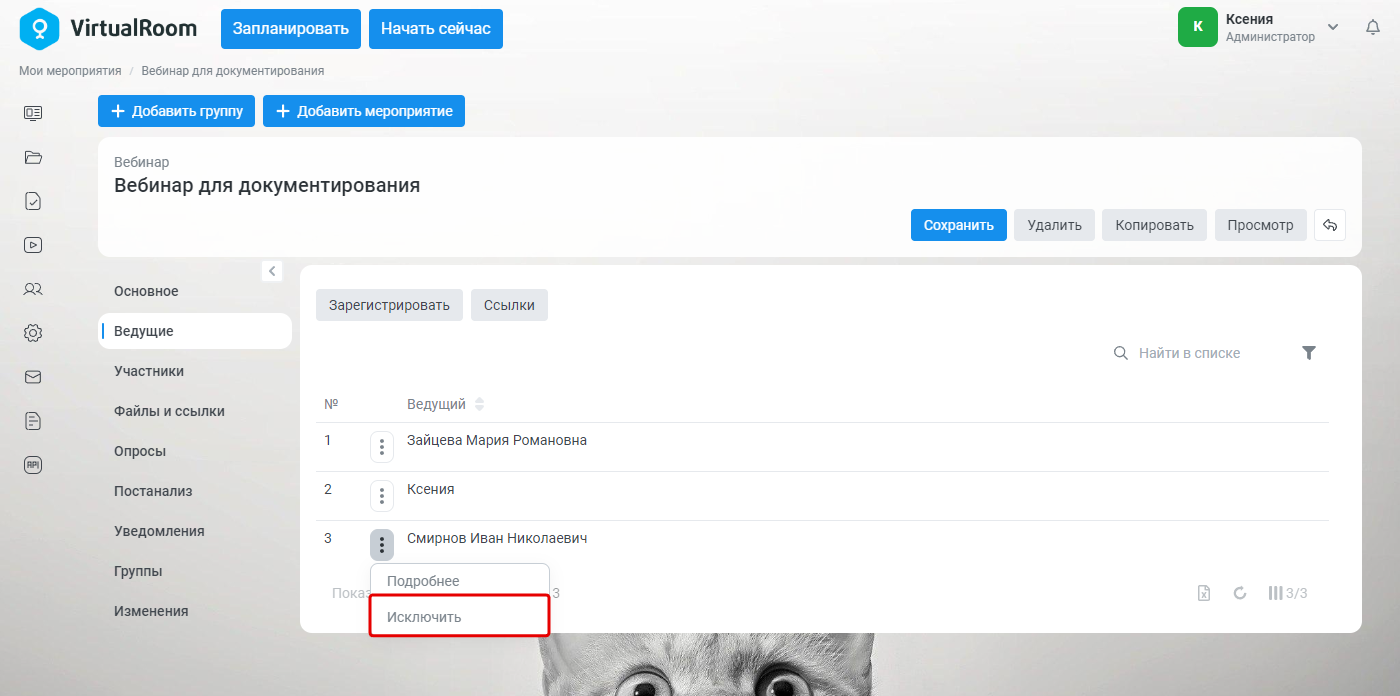Click the Копировать button

(x=1155, y=225)
